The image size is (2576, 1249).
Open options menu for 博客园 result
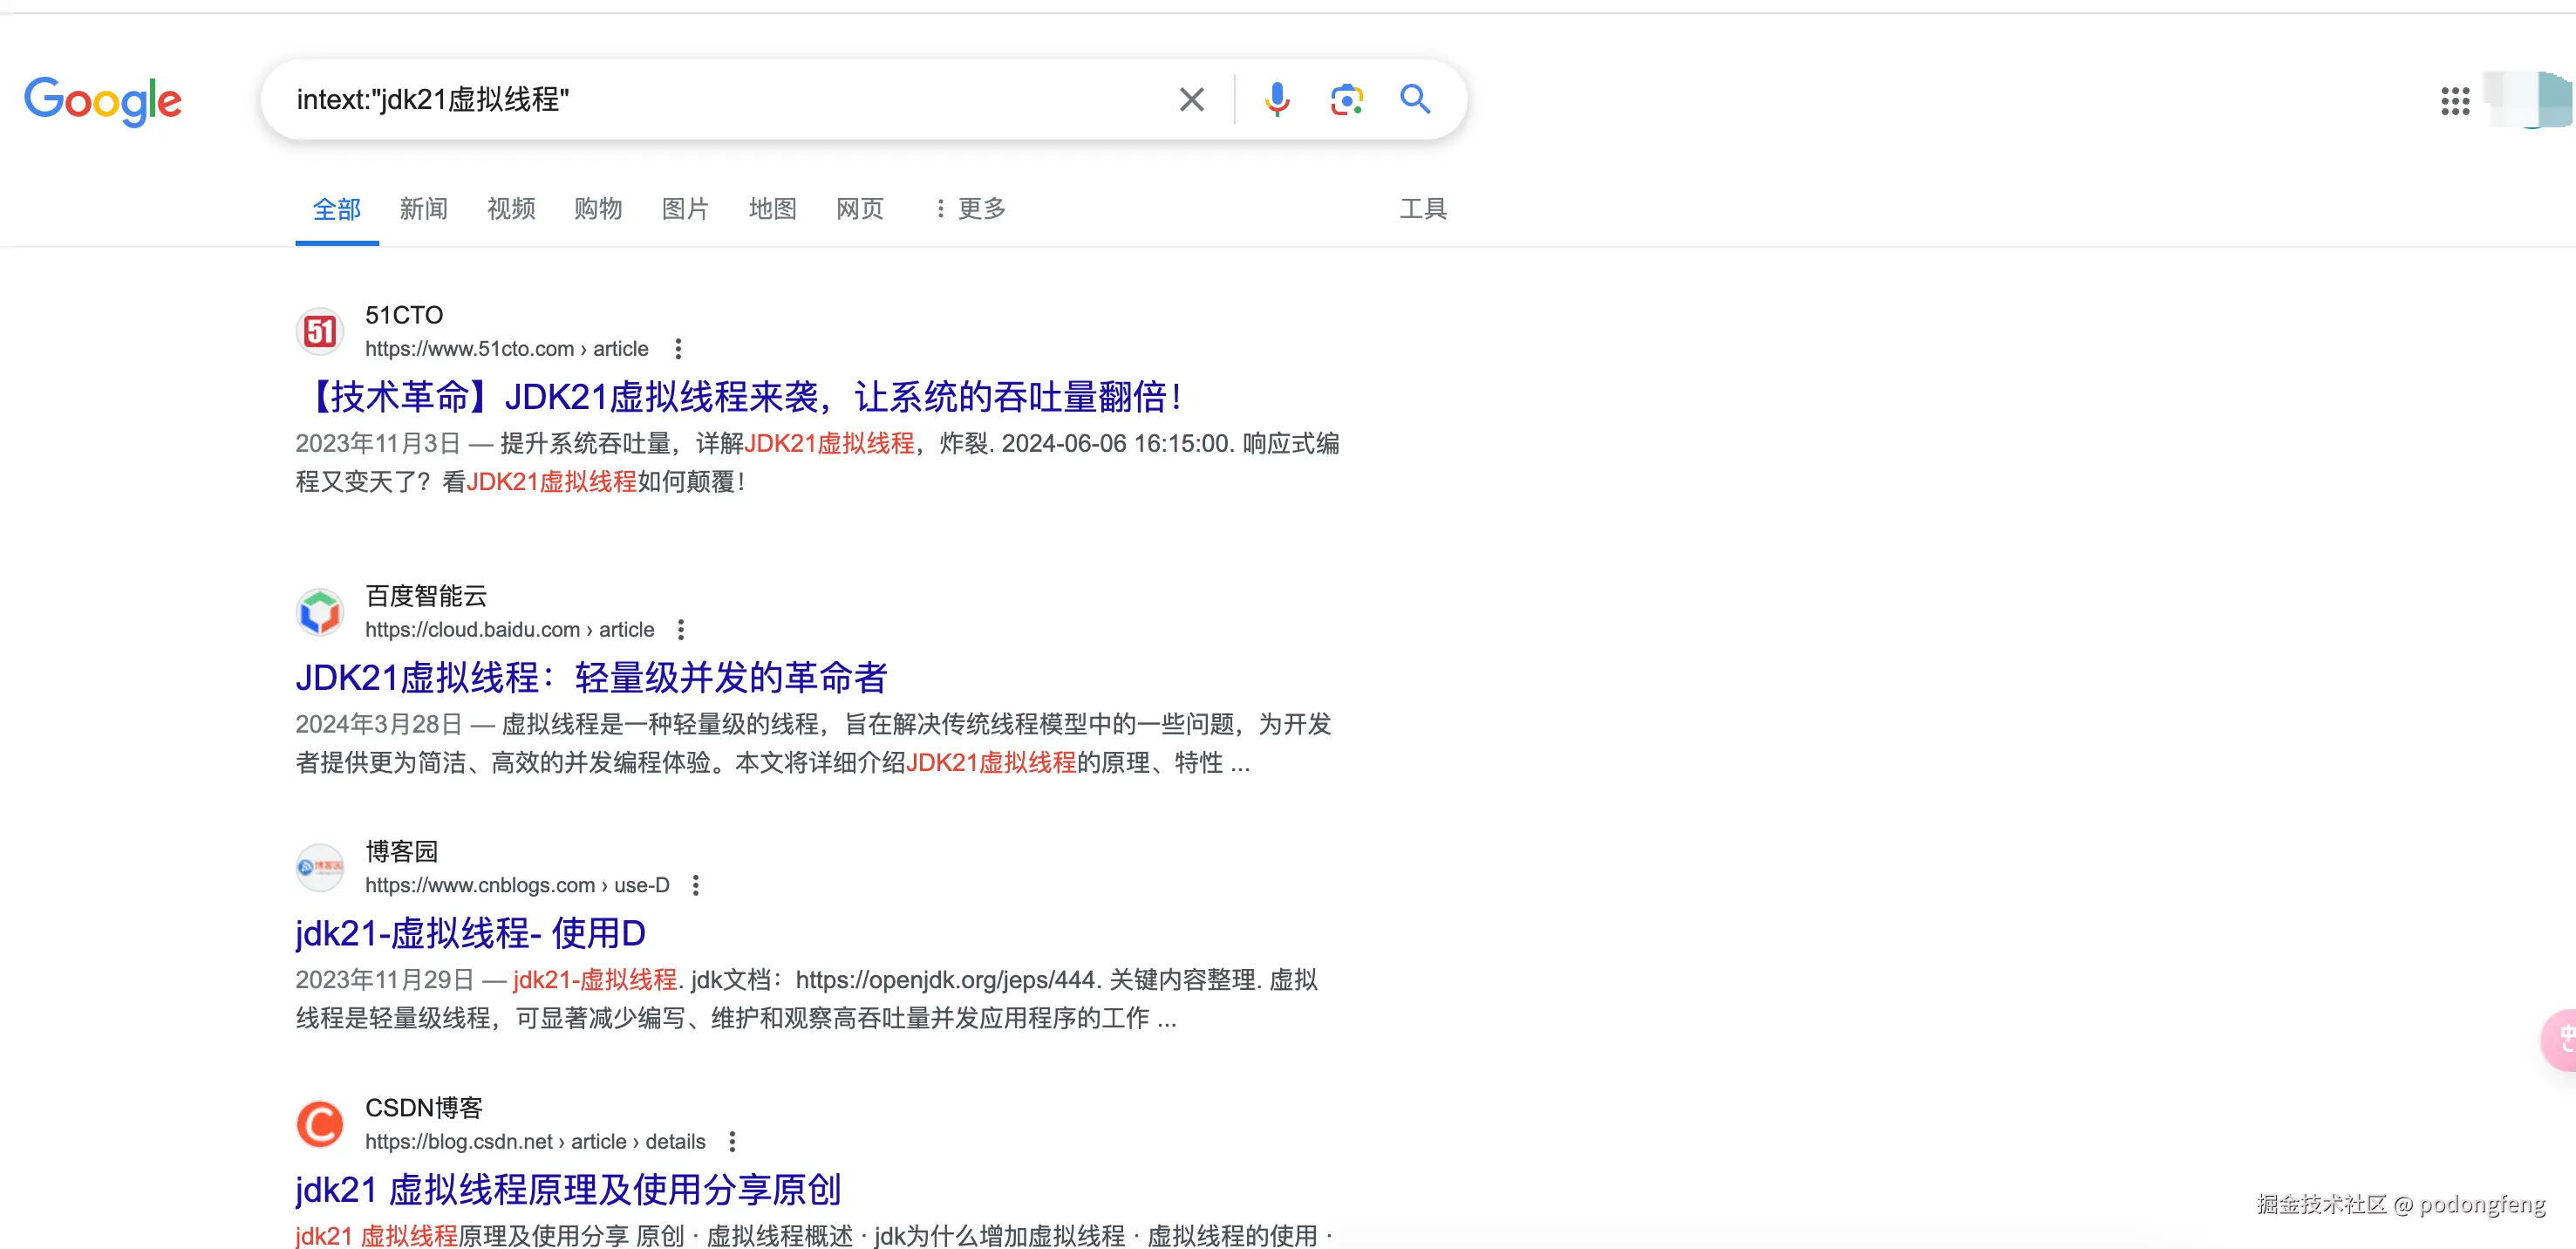[x=696, y=885]
